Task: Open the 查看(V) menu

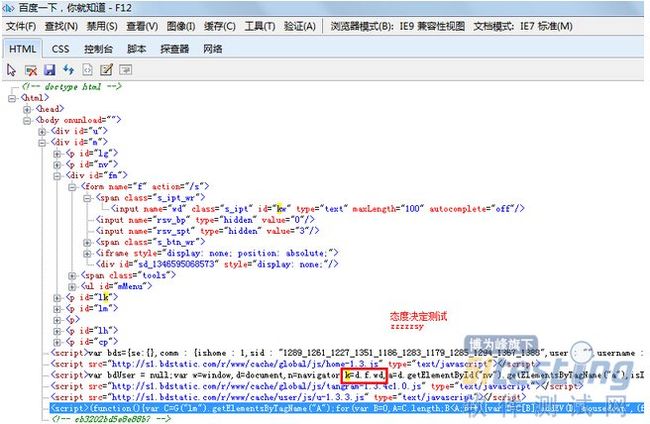Action: (142, 27)
